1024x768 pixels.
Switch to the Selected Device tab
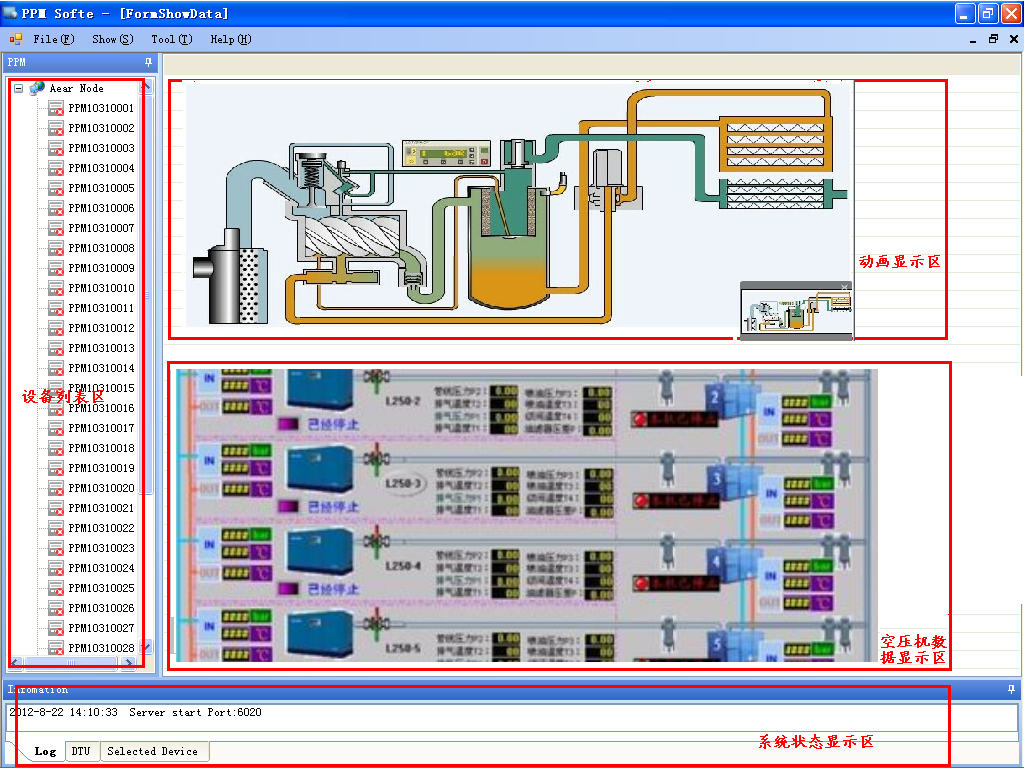click(x=152, y=751)
